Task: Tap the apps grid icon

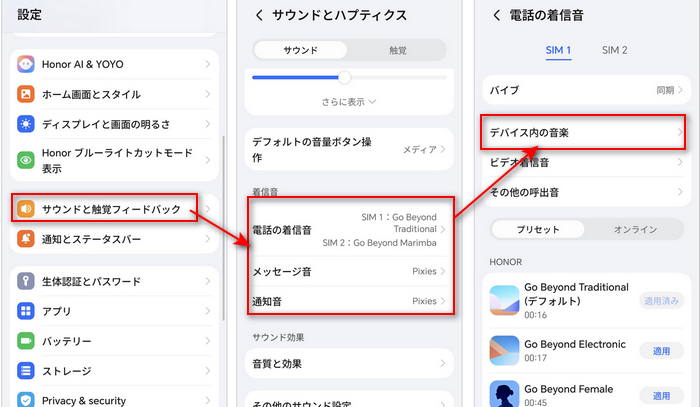Action: [x=26, y=311]
